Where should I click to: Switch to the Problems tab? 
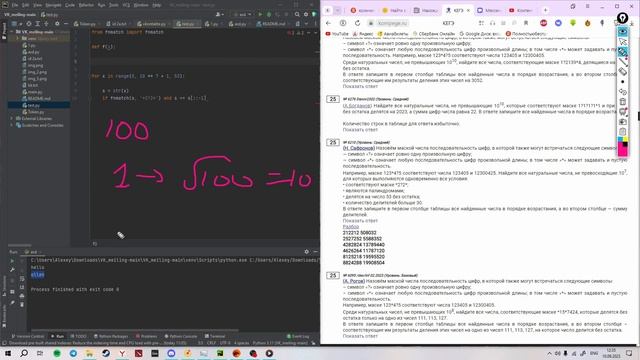146,336
